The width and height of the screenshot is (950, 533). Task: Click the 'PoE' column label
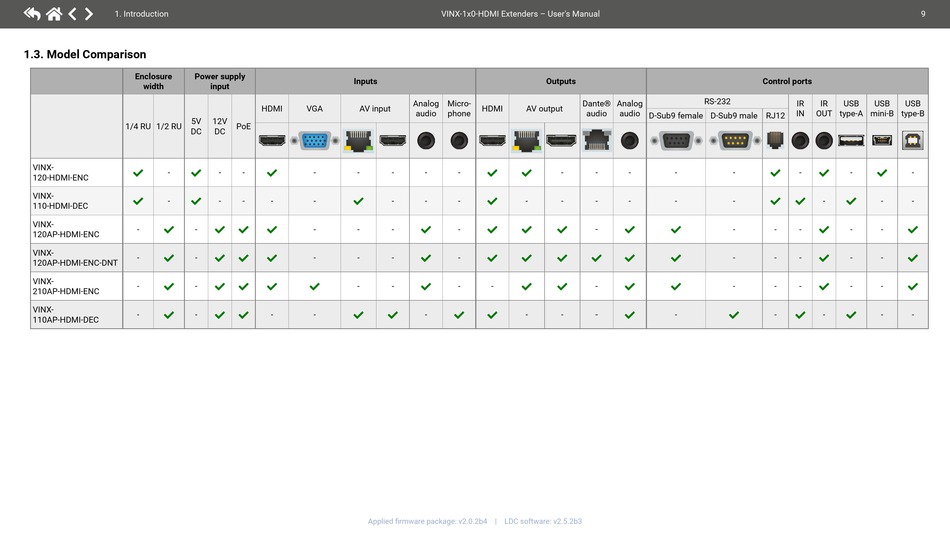[244, 126]
